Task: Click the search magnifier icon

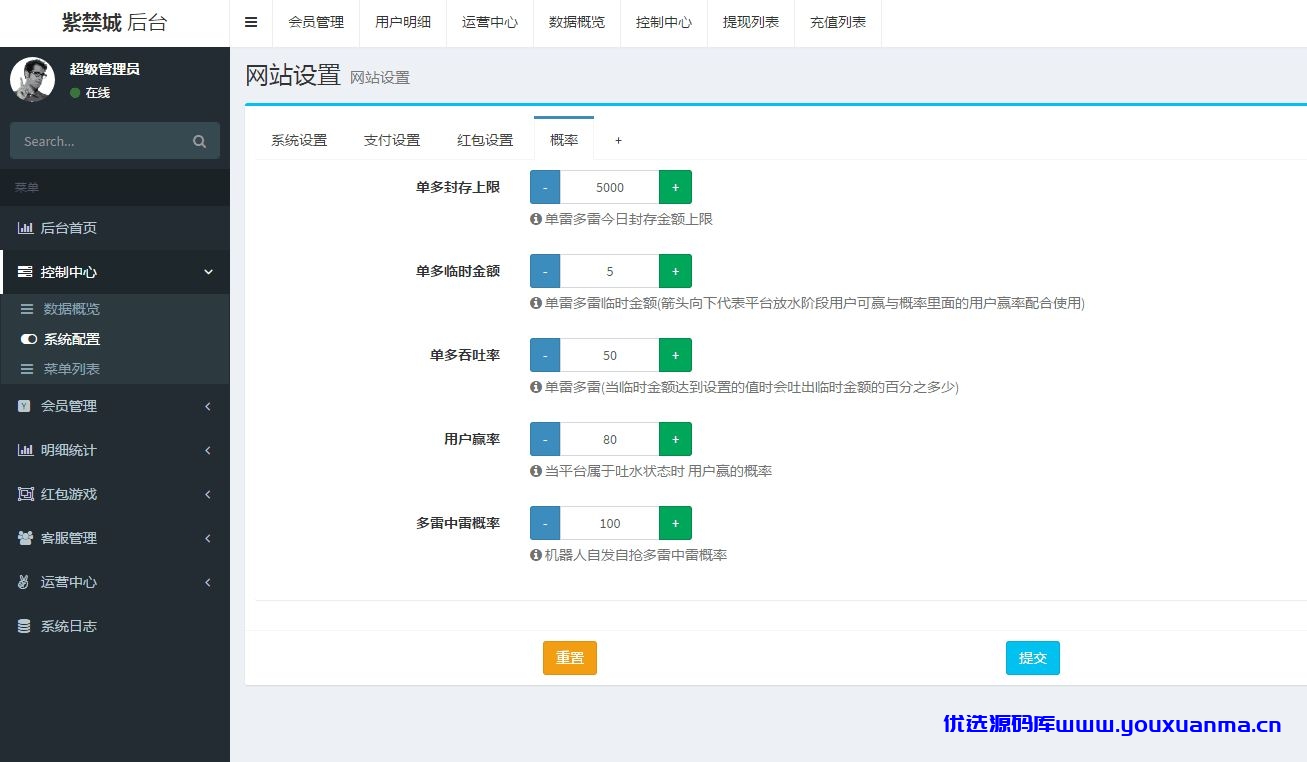Action: 199,141
